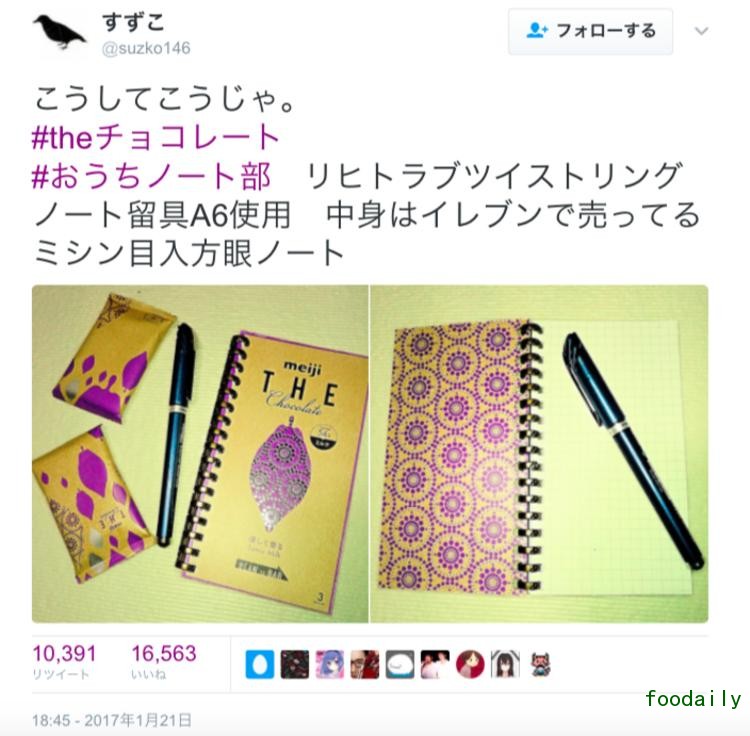The height and width of the screenshot is (736, 750).
Task: View the 10,391 retweets list
Action: [64, 661]
